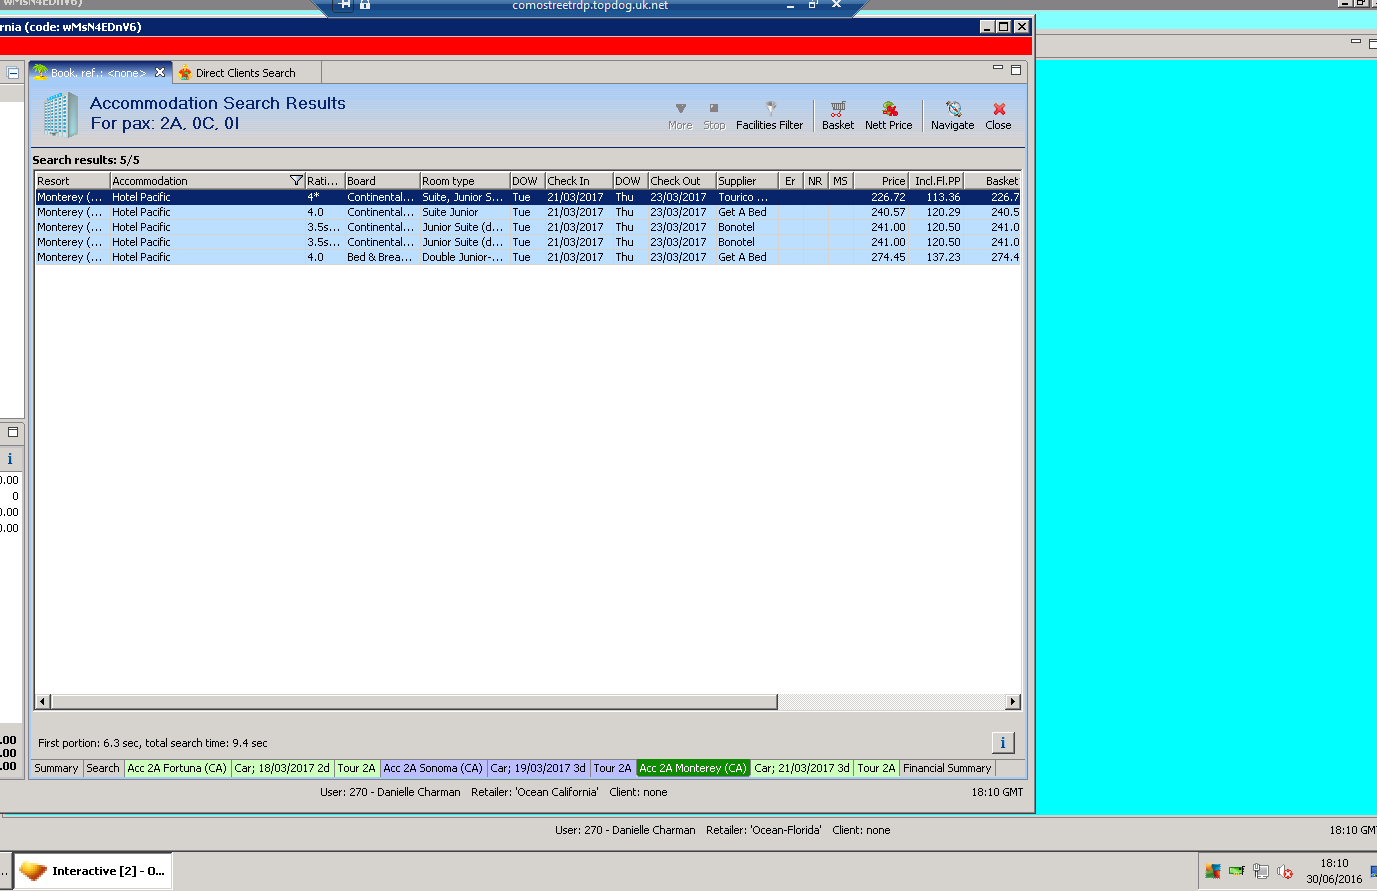
Task: Click the 'Double Junior-...' room type cell
Action: click(463, 257)
